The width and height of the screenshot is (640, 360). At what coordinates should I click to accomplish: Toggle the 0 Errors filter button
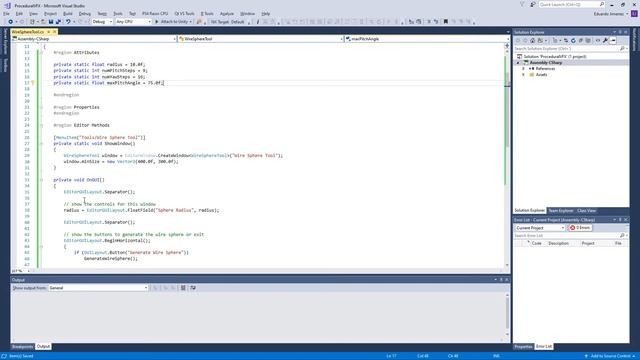coord(580,228)
